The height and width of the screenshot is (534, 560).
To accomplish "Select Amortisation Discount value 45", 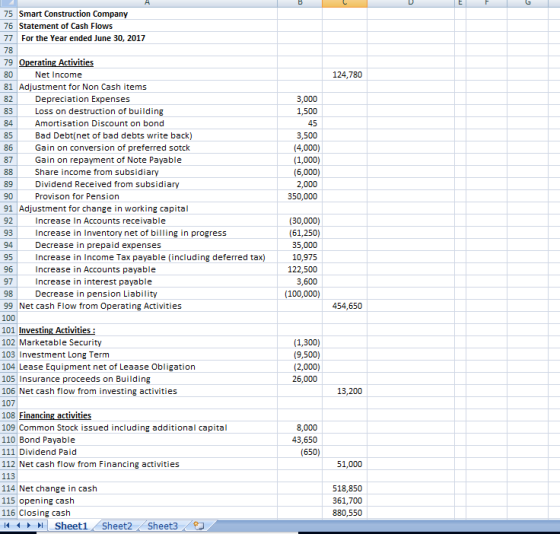I will (300, 123).
